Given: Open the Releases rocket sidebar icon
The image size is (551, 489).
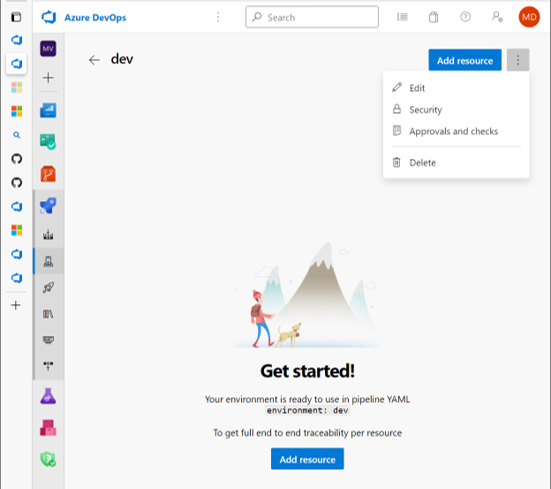Looking at the screenshot, I should pyautogui.click(x=48, y=287).
